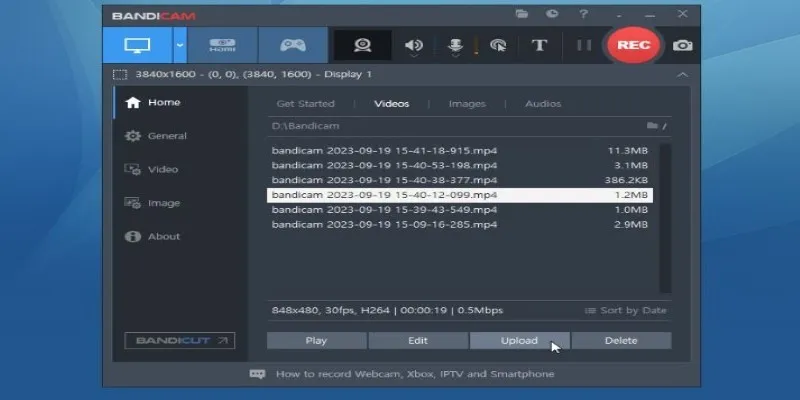Viewport: 800px width, 400px height.
Task: Select file bandicam 2023-09-19 15-41-18-915.mp4
Action: tap(460, 151)
